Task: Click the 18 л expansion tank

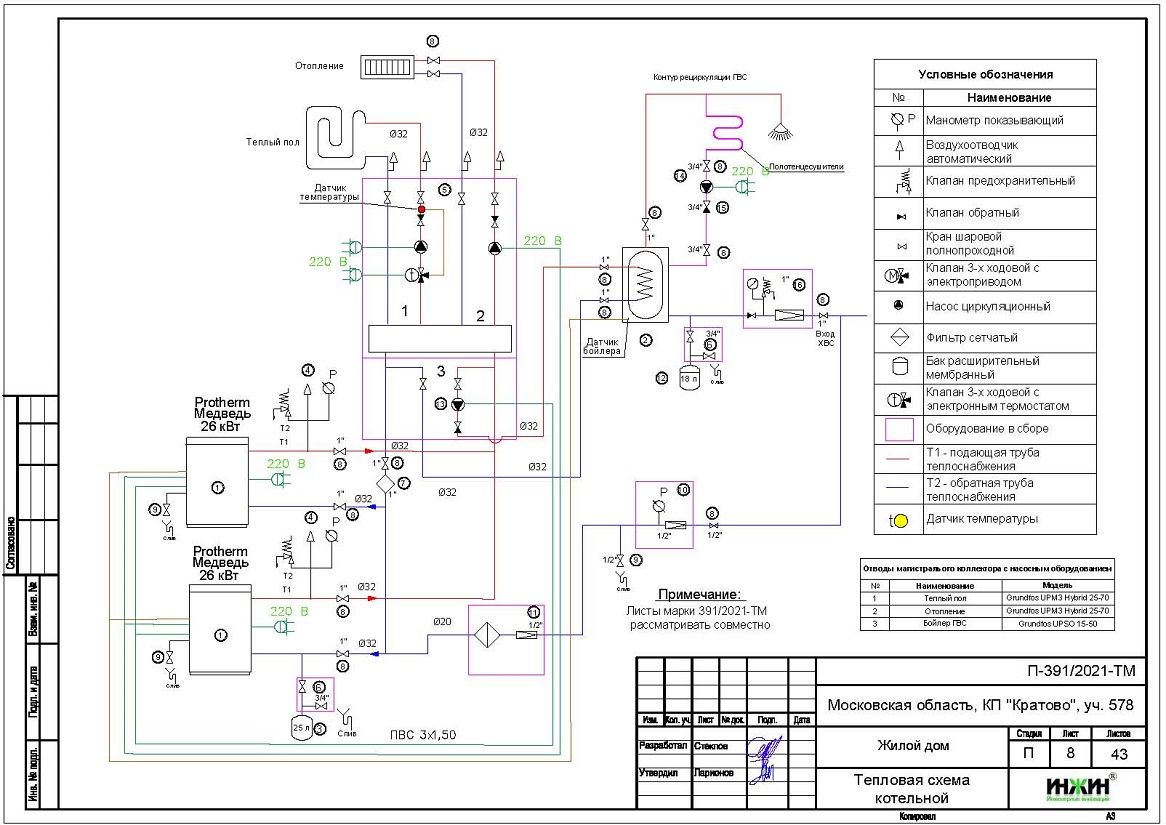Action: (688, 379)
